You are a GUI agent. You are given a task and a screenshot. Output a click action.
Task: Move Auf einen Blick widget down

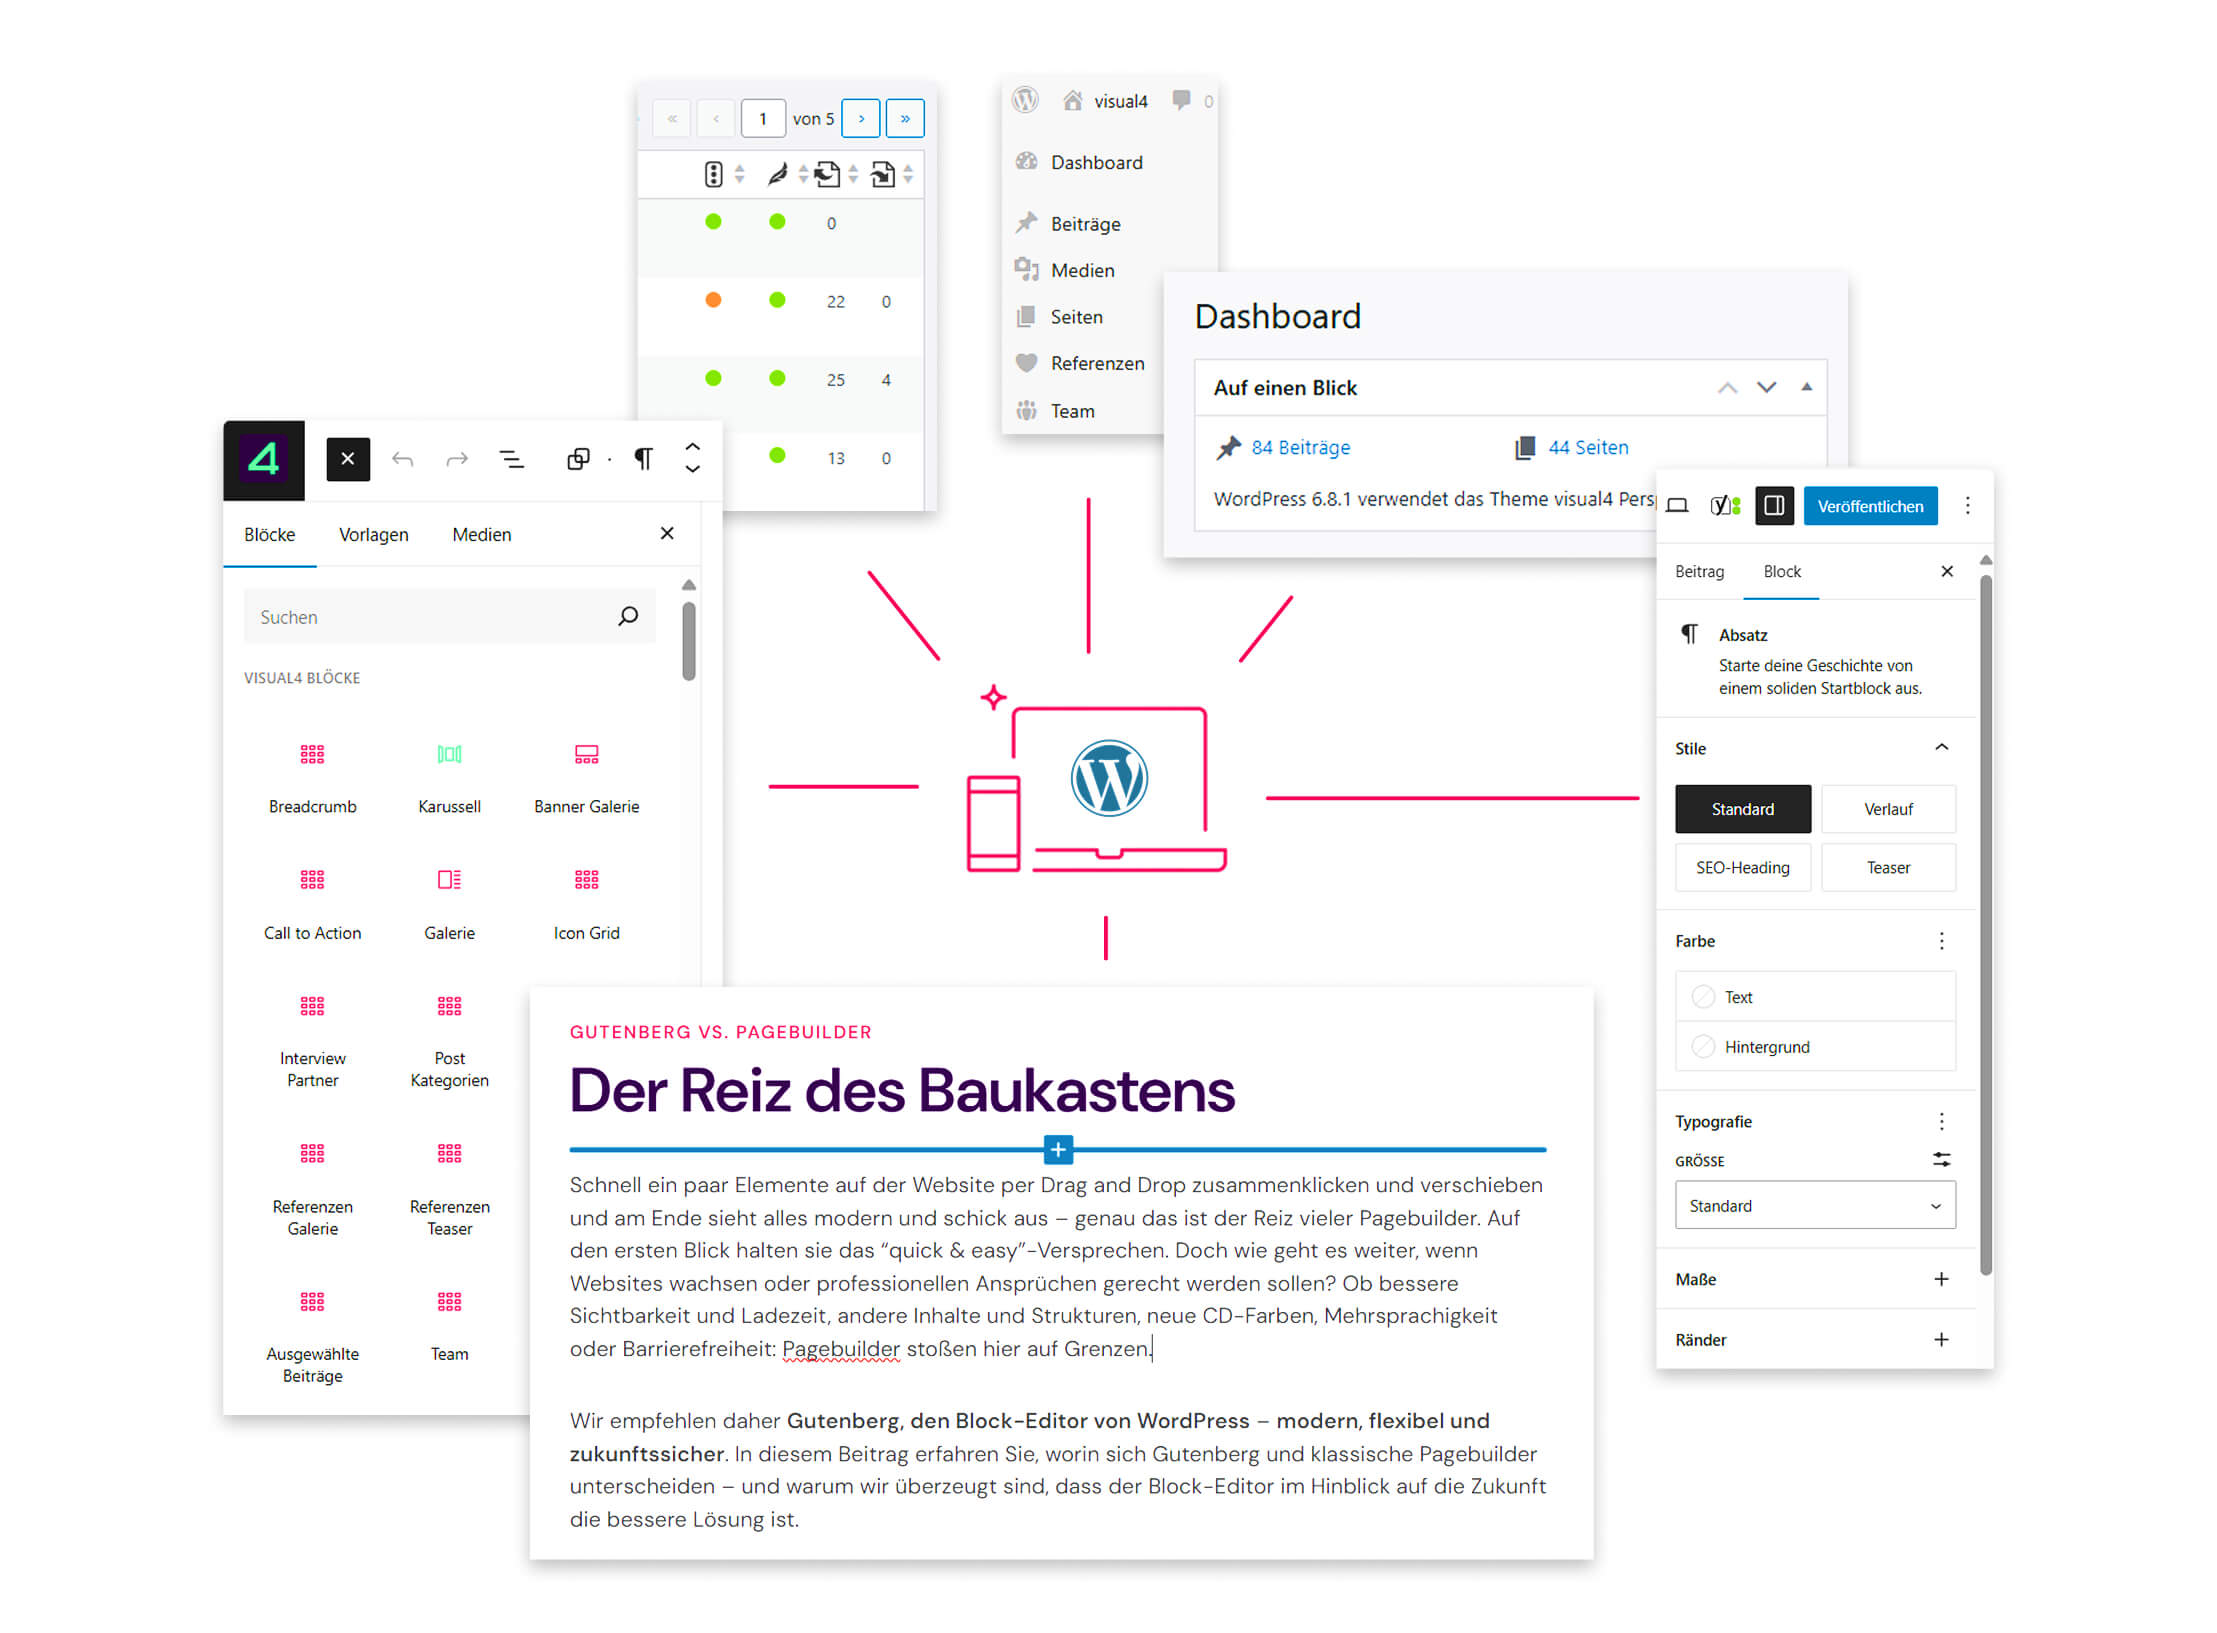click(1766, 387)
